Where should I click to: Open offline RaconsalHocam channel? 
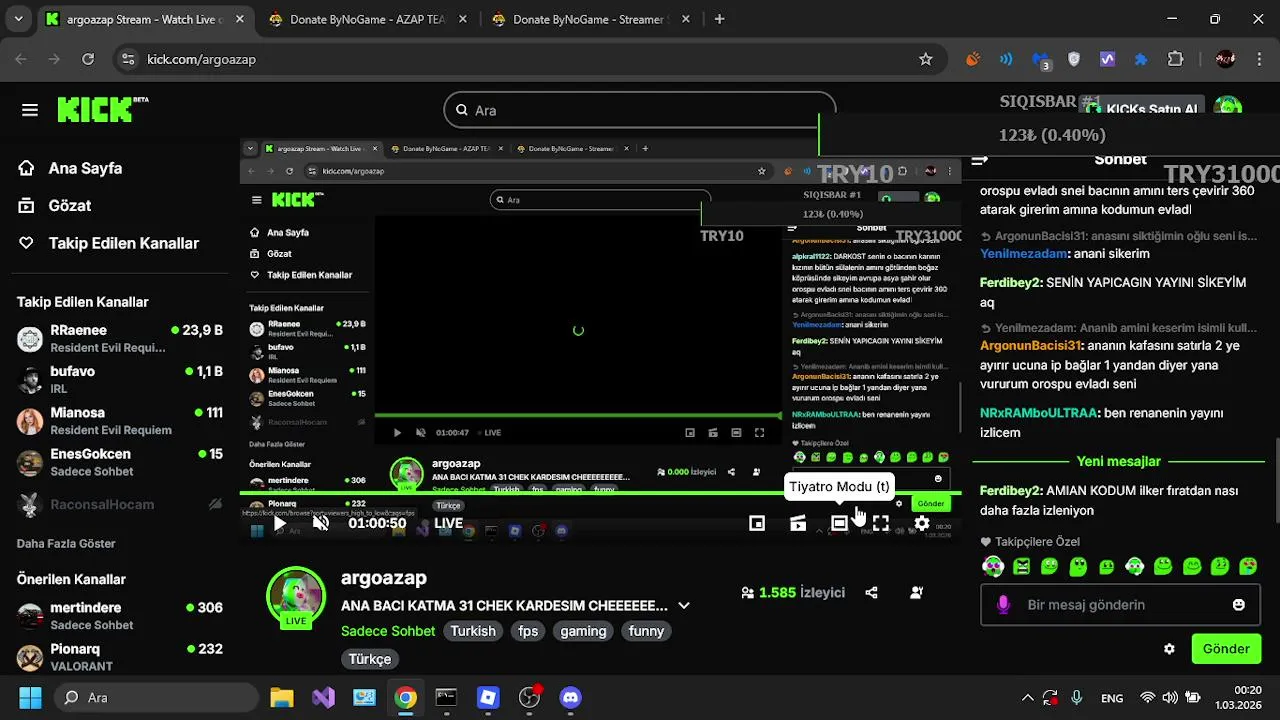point(120,505)
